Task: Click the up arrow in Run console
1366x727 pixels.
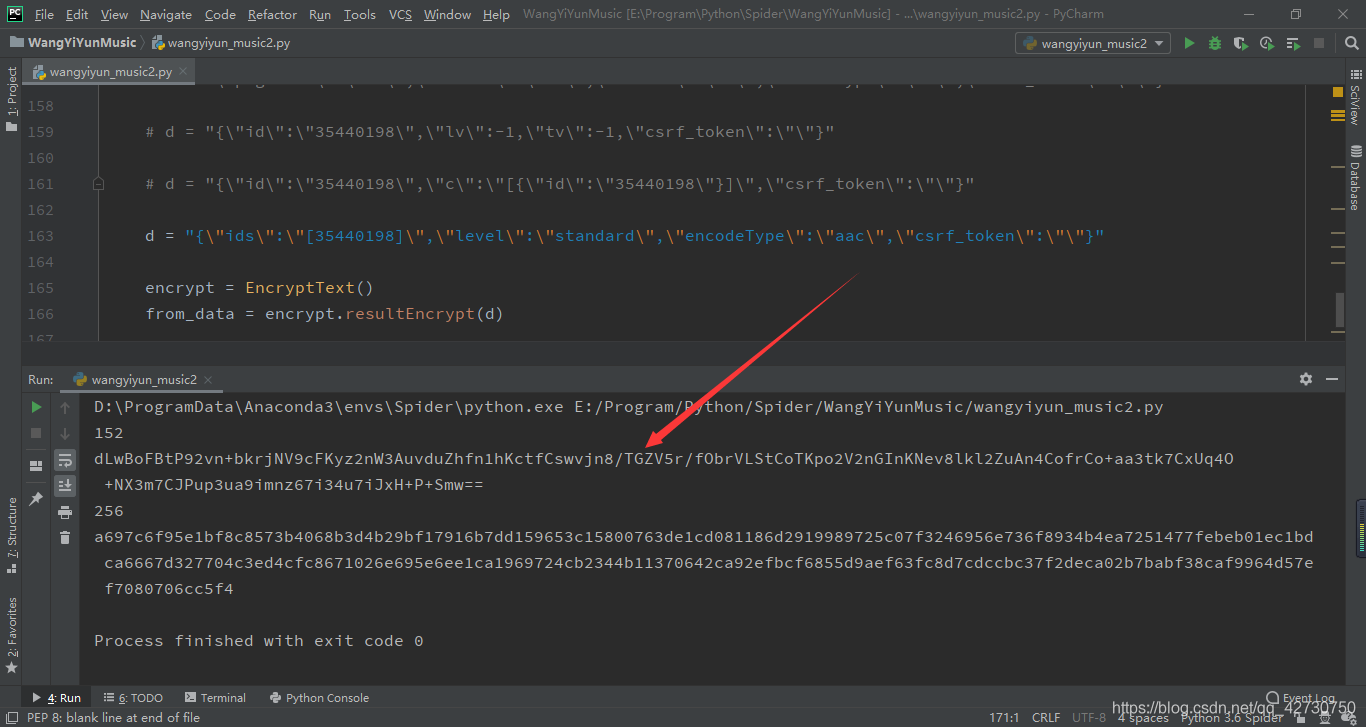Action: tap(65, 407)
